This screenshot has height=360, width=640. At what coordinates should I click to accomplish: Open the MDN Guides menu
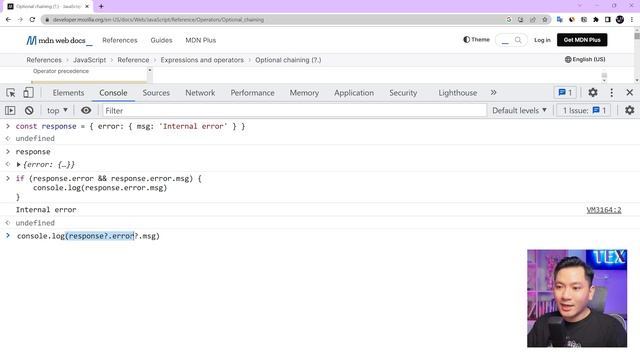161,40
